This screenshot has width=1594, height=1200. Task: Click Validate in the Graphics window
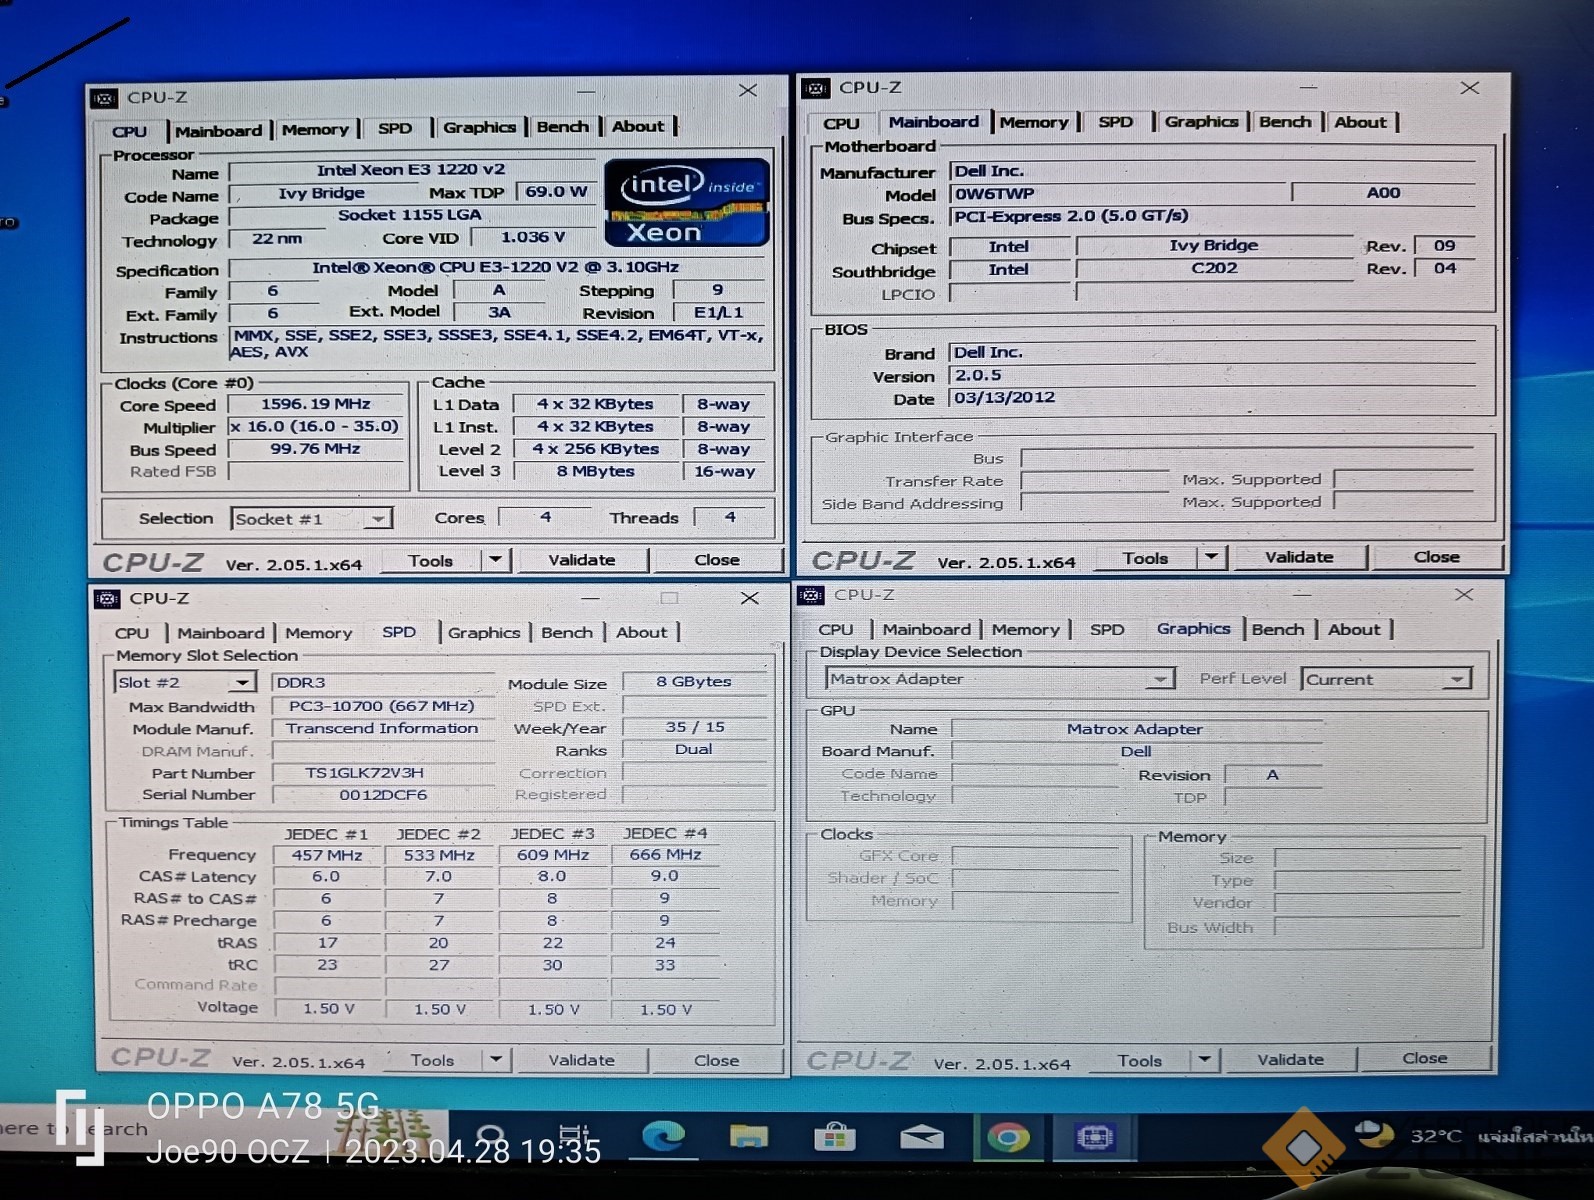1290,1059
